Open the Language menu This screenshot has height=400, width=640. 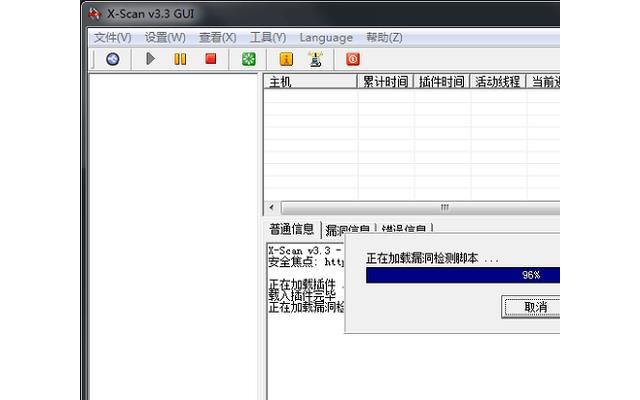(326, 38)
